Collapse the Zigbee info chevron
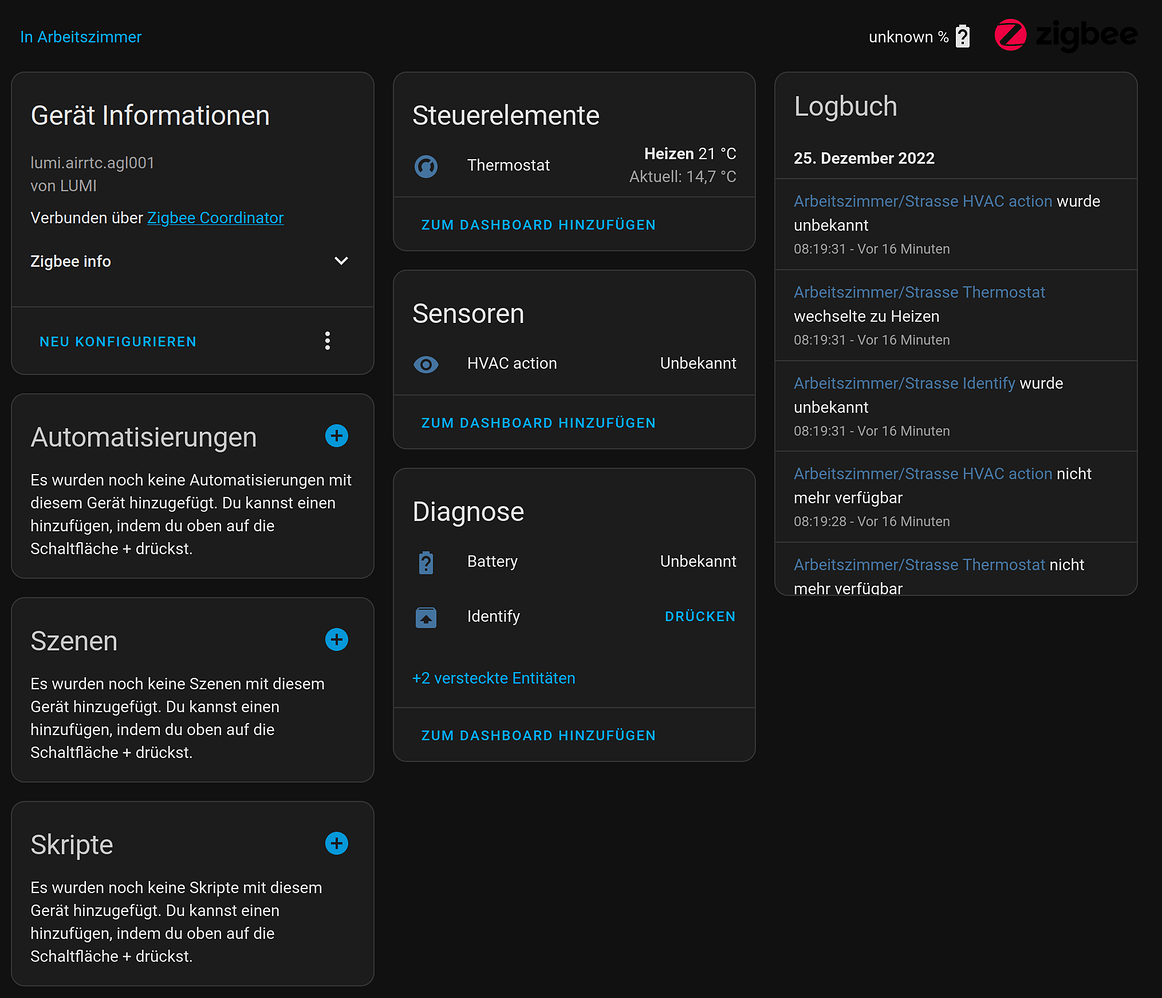This screenshot has width=1162, height=998. coord(341,261)
